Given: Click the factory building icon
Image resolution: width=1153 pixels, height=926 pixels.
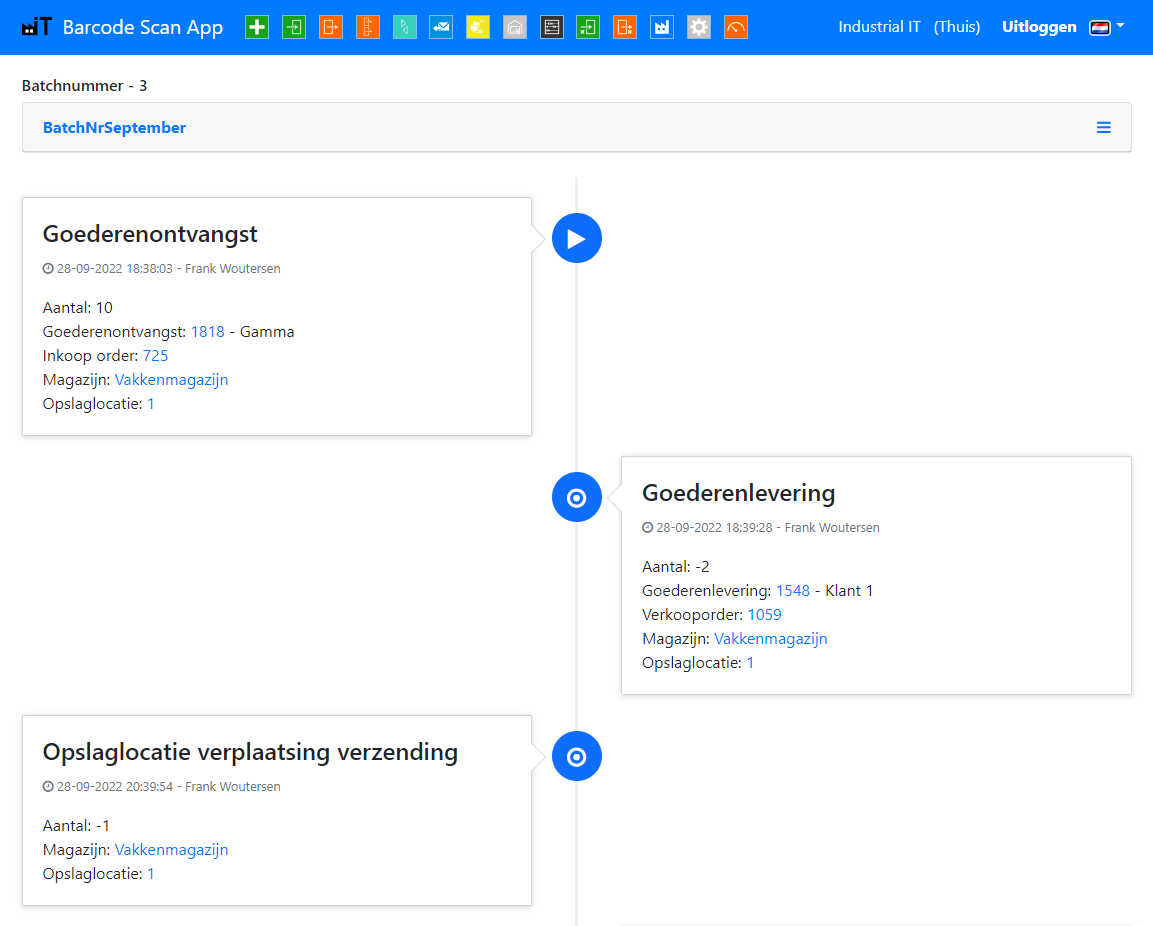Looking at the screenshot, I should pos(661,27).
